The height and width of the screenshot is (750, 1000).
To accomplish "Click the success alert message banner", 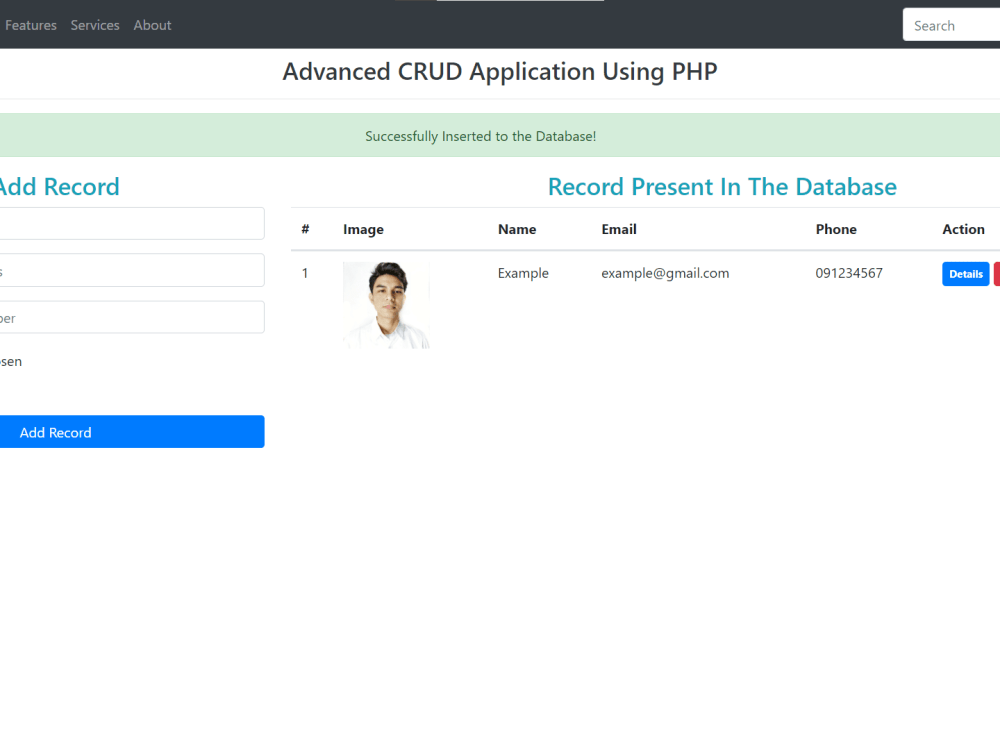I will pos(481,136).
